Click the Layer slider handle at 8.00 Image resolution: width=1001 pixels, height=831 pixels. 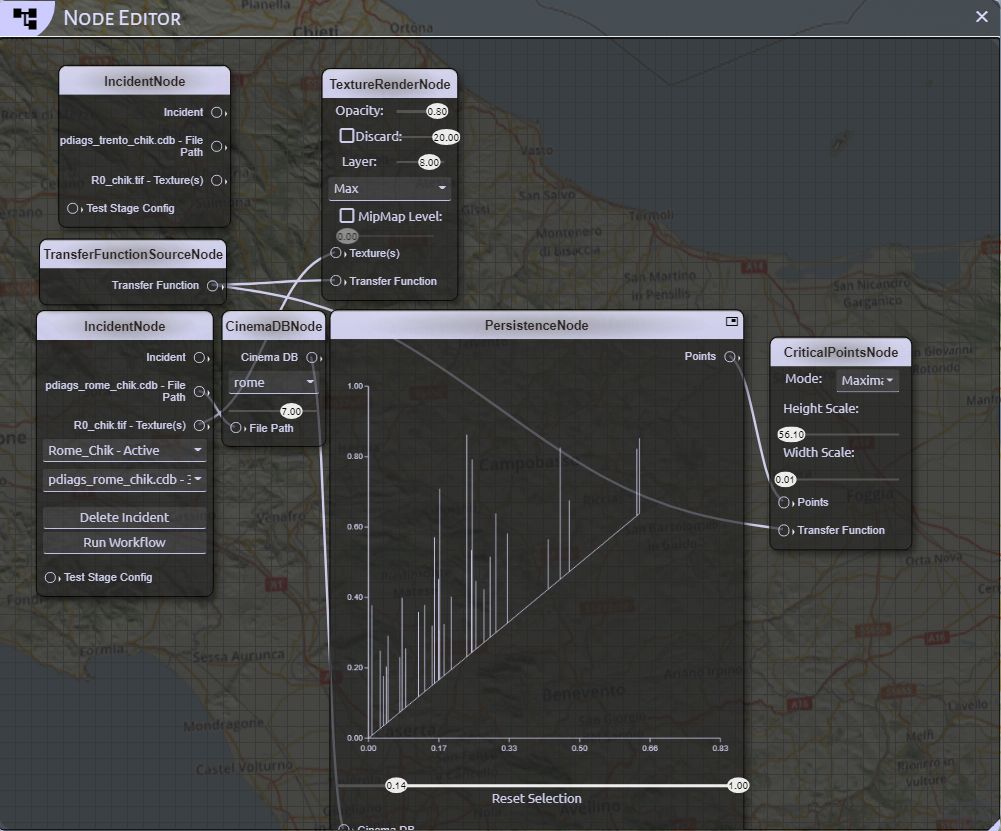coord(429,162)
